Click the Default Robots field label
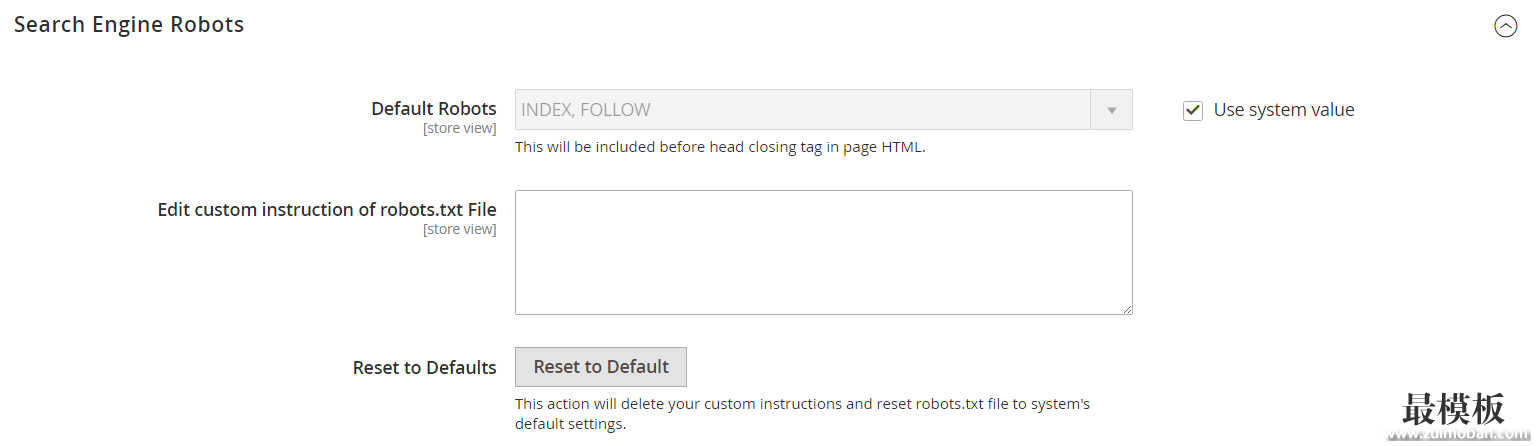This screenshot has height=446, width=1536. click(x=434, y=108)
